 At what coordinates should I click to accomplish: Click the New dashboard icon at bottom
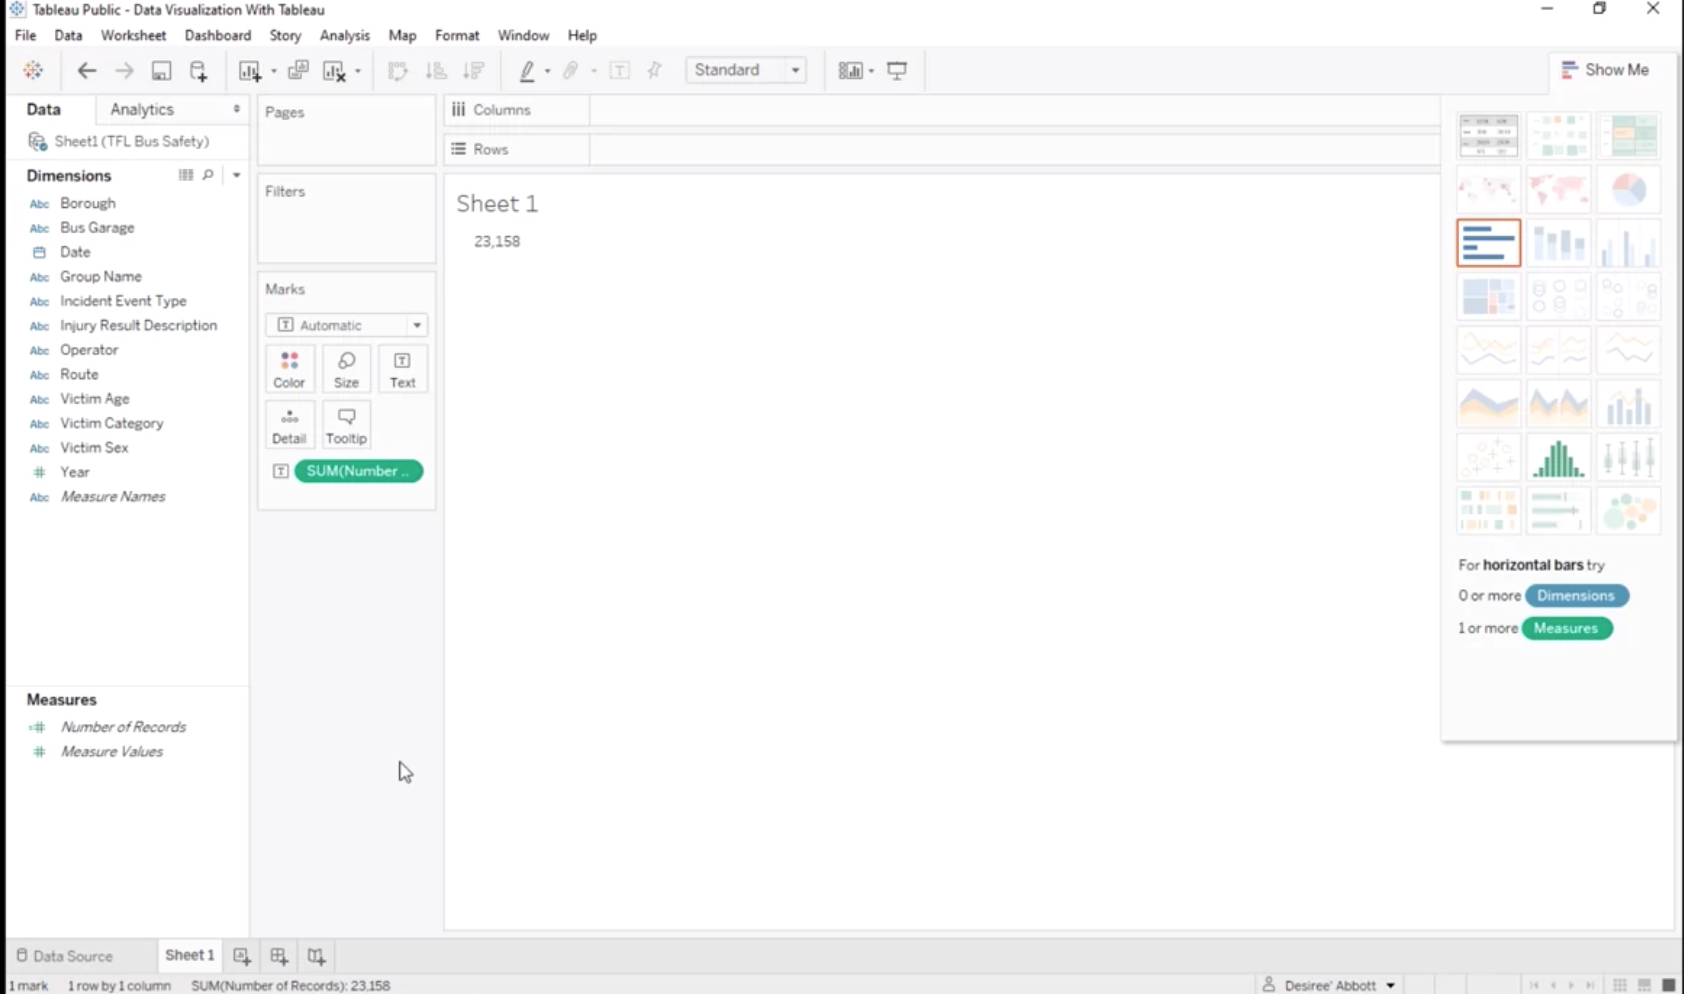pyautogui.click(x=279, y=956)
